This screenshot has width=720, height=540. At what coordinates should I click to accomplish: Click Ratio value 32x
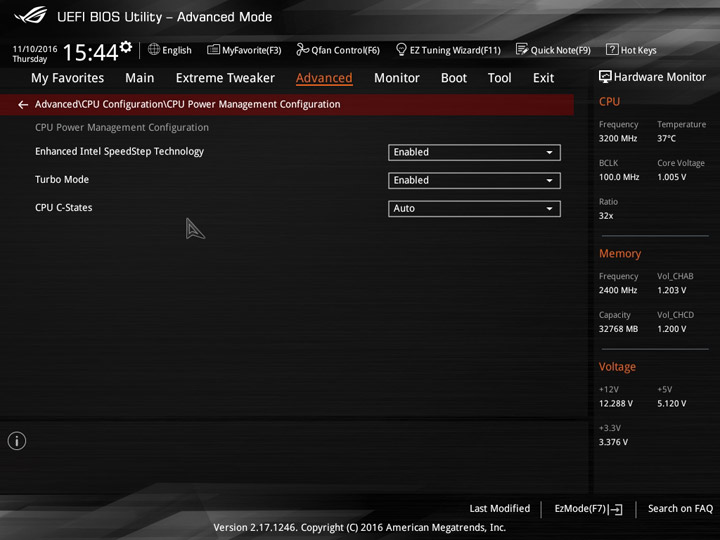(x=606, y=215)
